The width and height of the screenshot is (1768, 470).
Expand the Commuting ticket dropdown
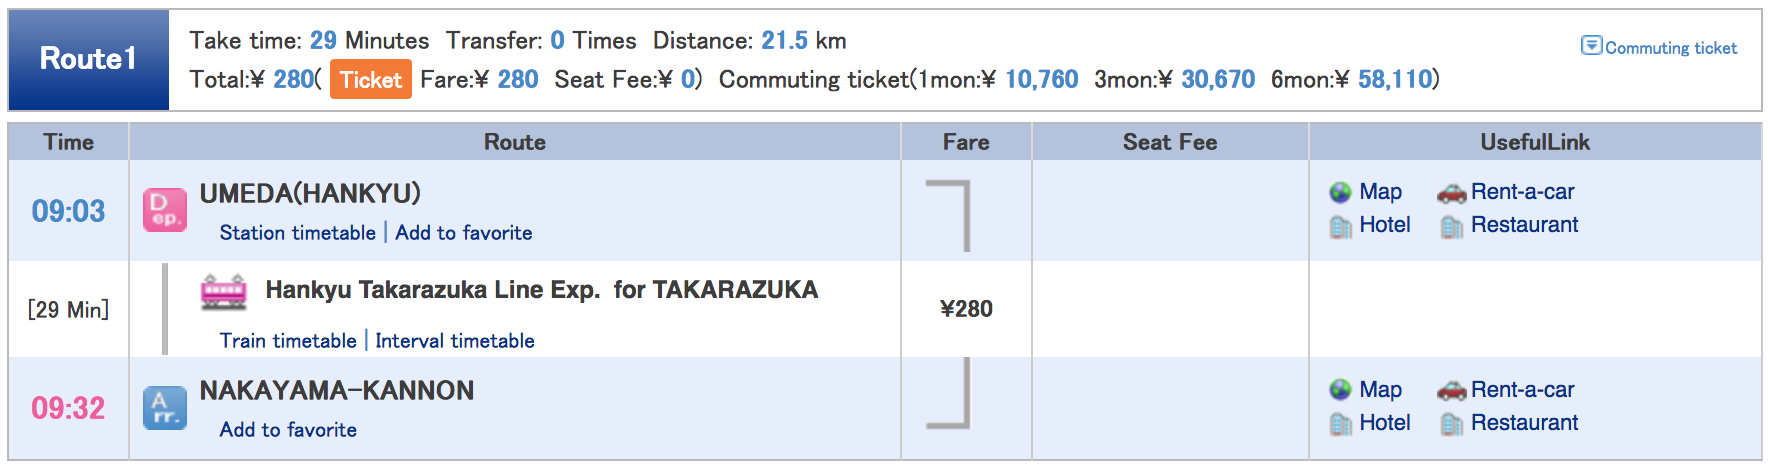coord(1659,47)
